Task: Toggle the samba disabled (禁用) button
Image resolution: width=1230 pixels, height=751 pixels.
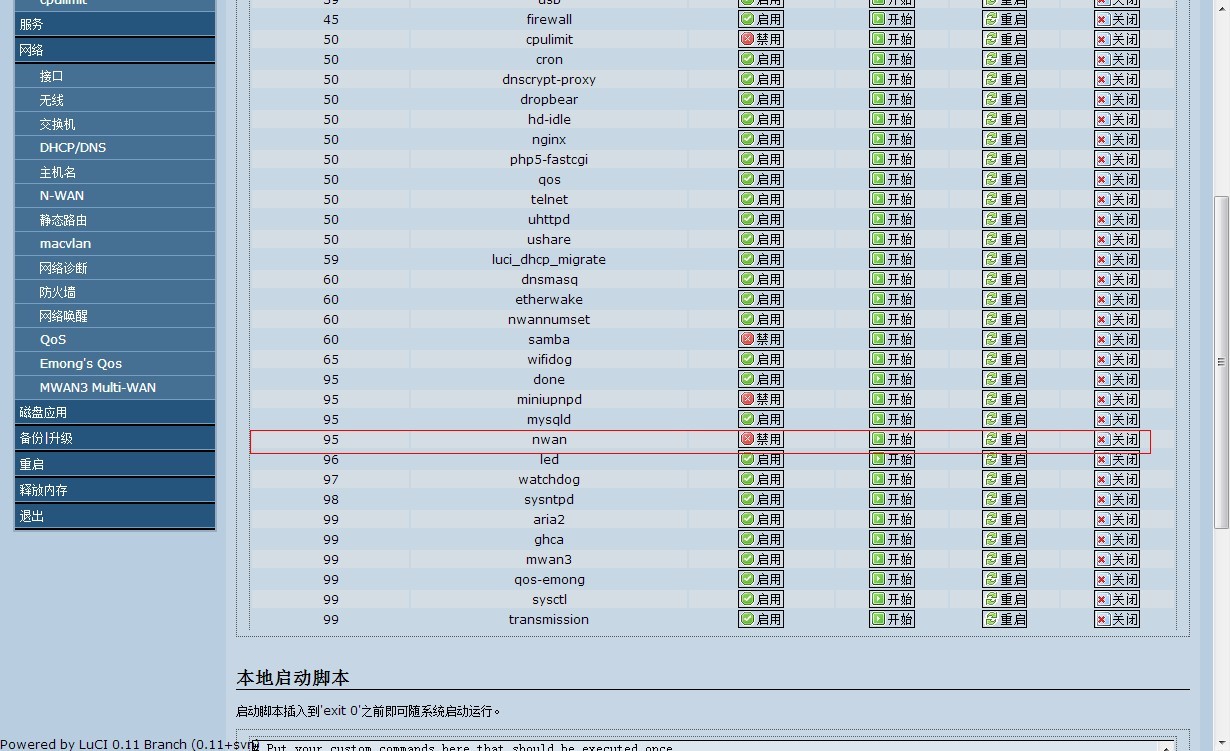Action: click(761, 339)
